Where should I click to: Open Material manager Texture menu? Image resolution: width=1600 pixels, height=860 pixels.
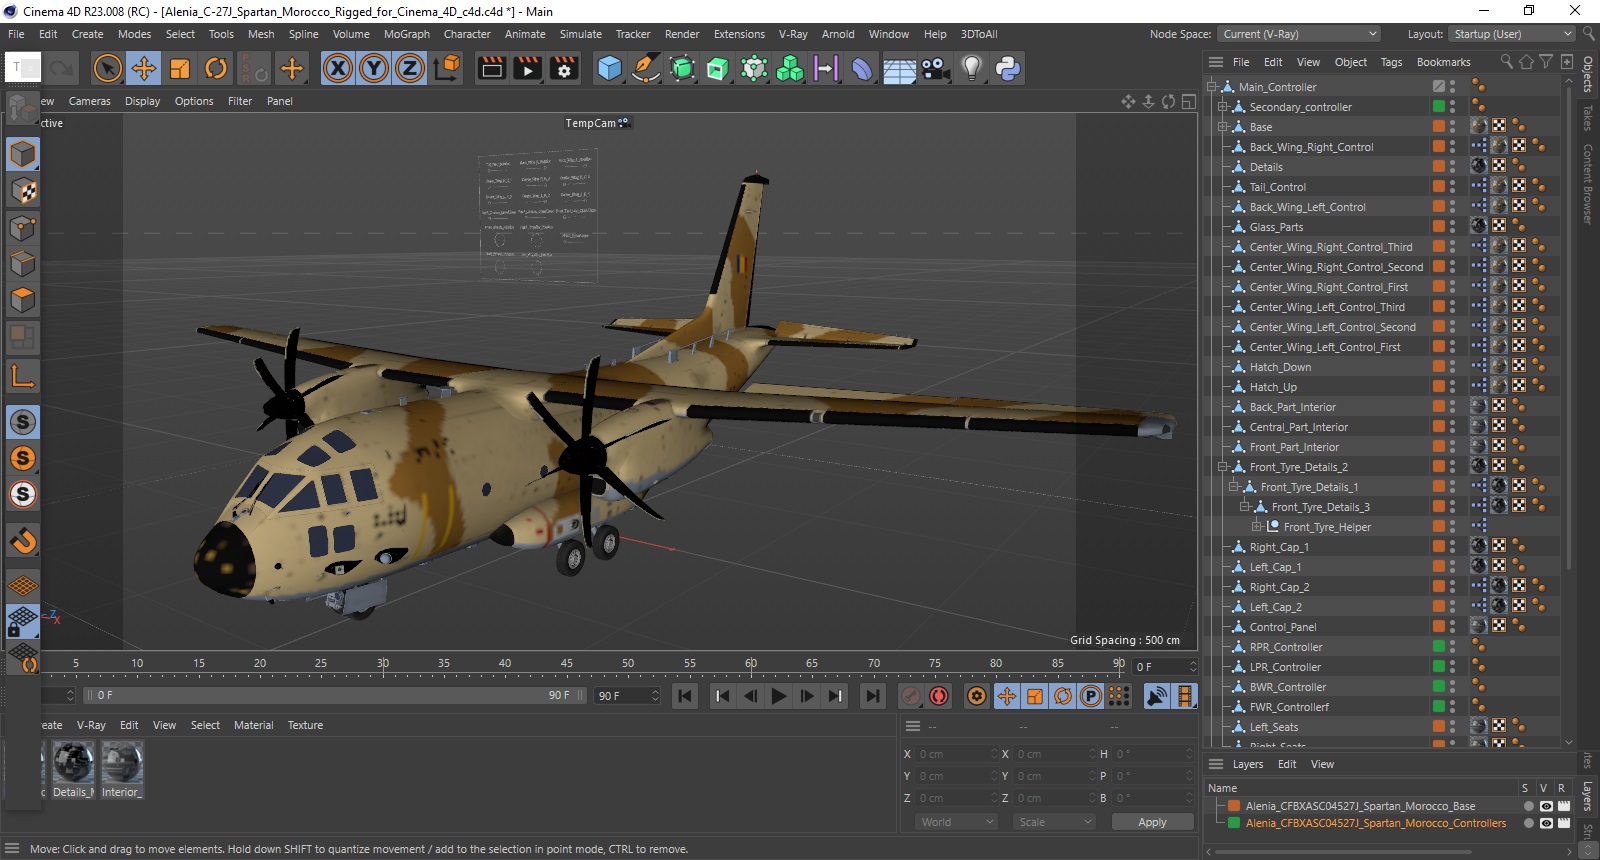point(305,725)
